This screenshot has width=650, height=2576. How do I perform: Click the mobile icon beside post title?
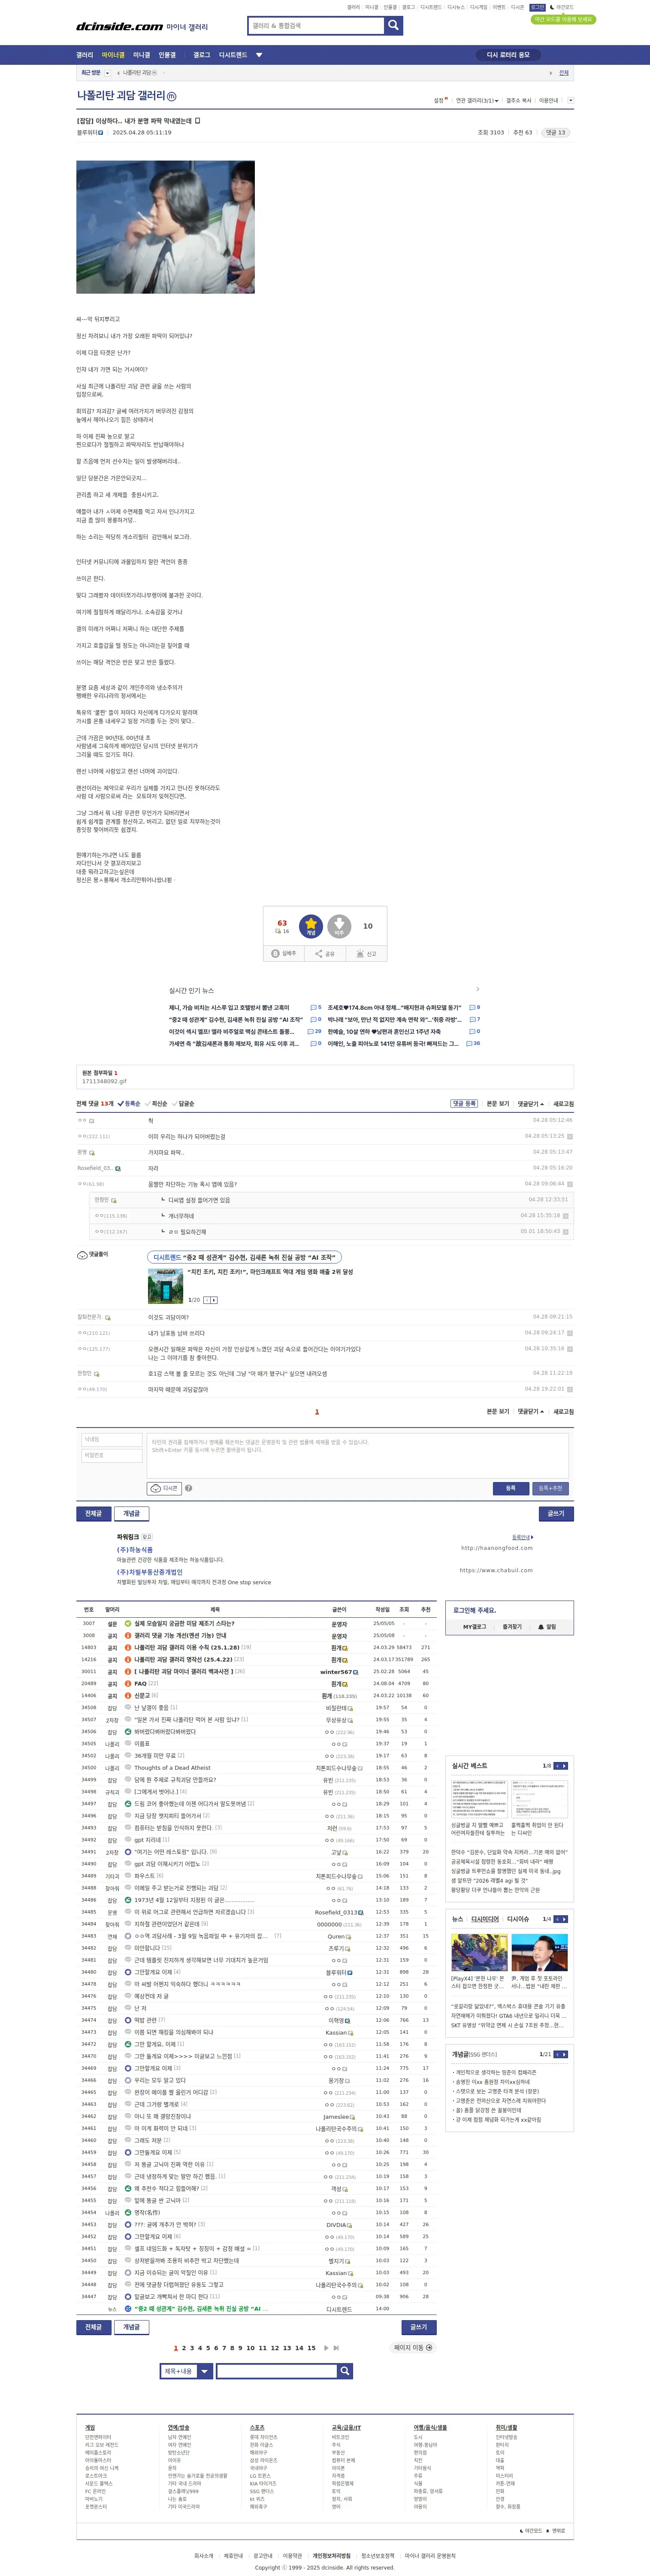pyautogui.click(x=198, y=120)
